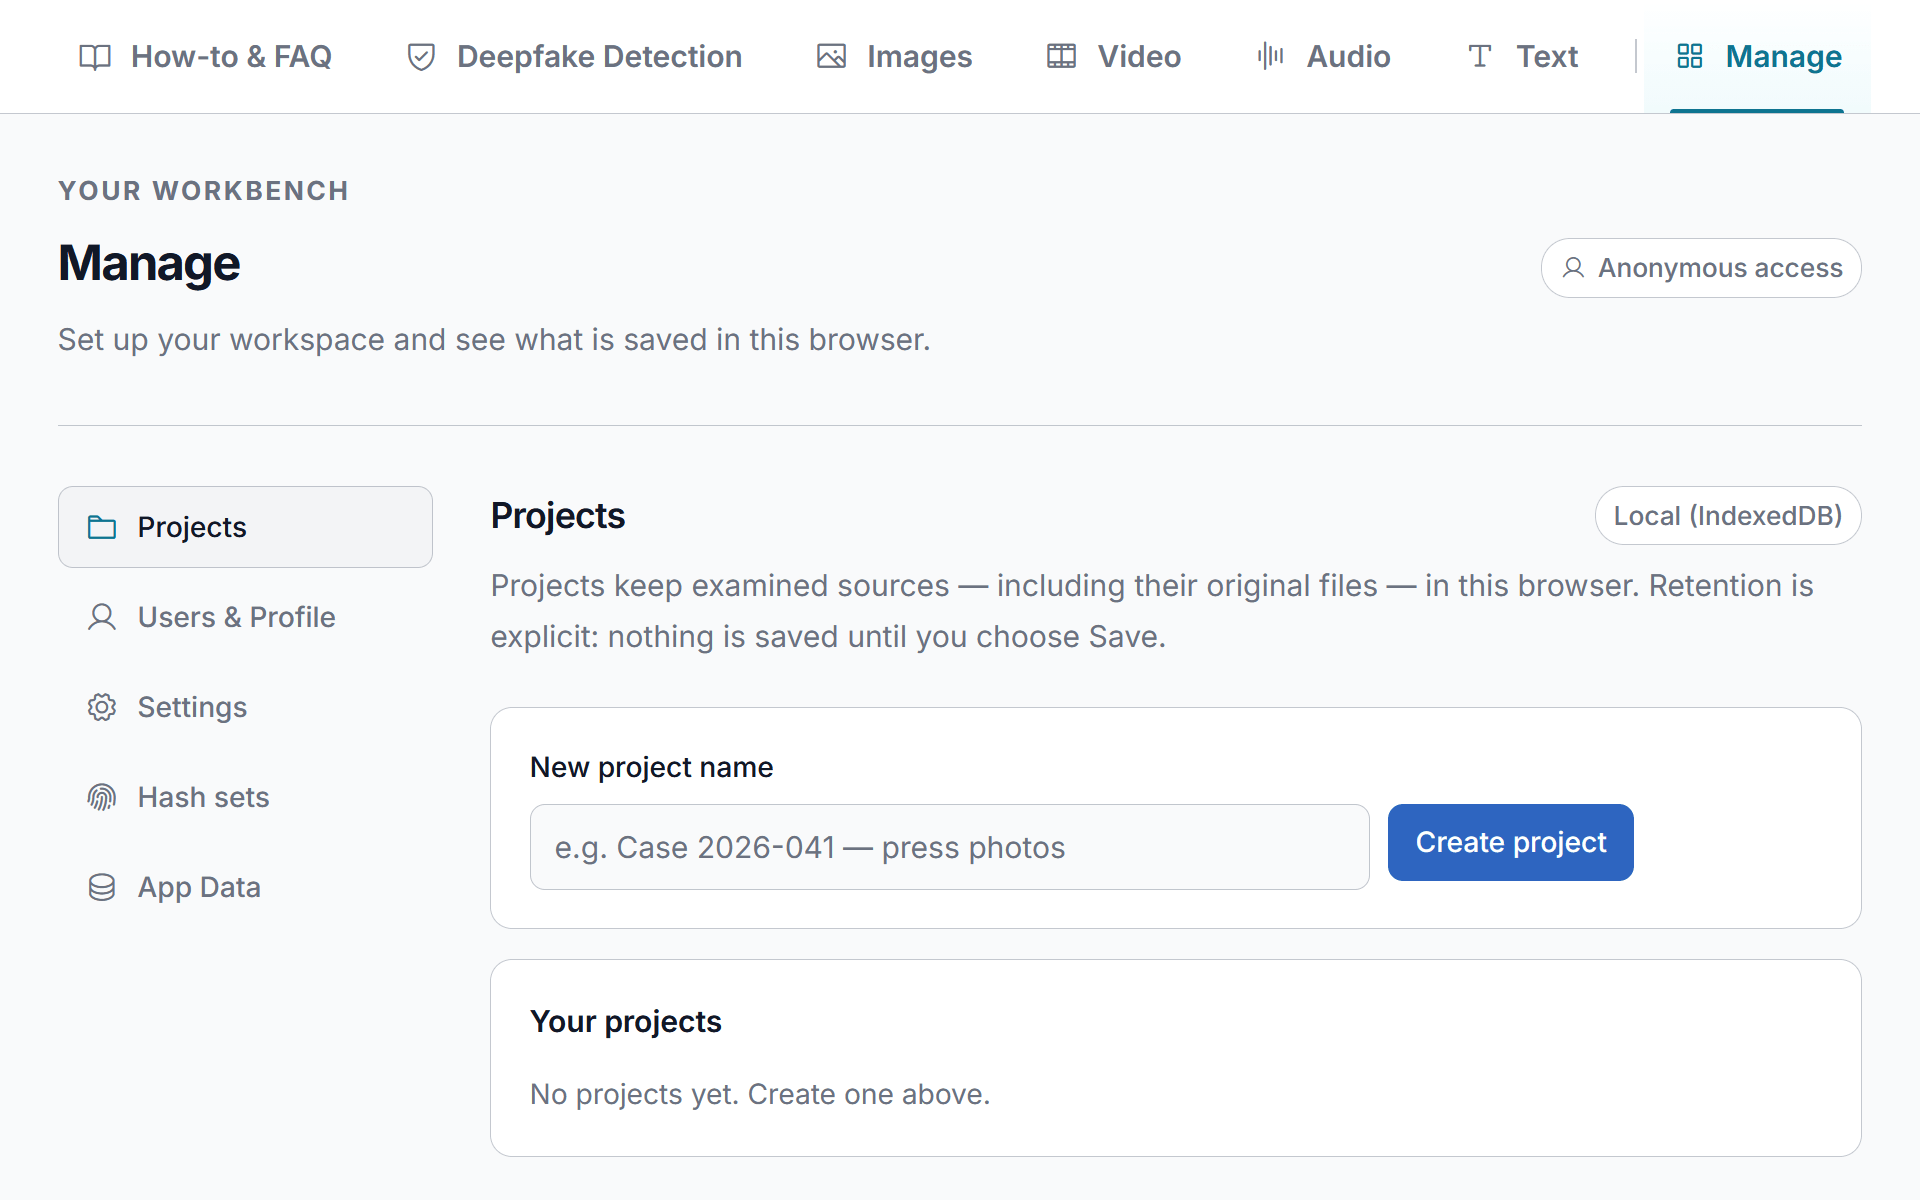
Task: Click the 'New project name' label
Action: pos(651,767)
